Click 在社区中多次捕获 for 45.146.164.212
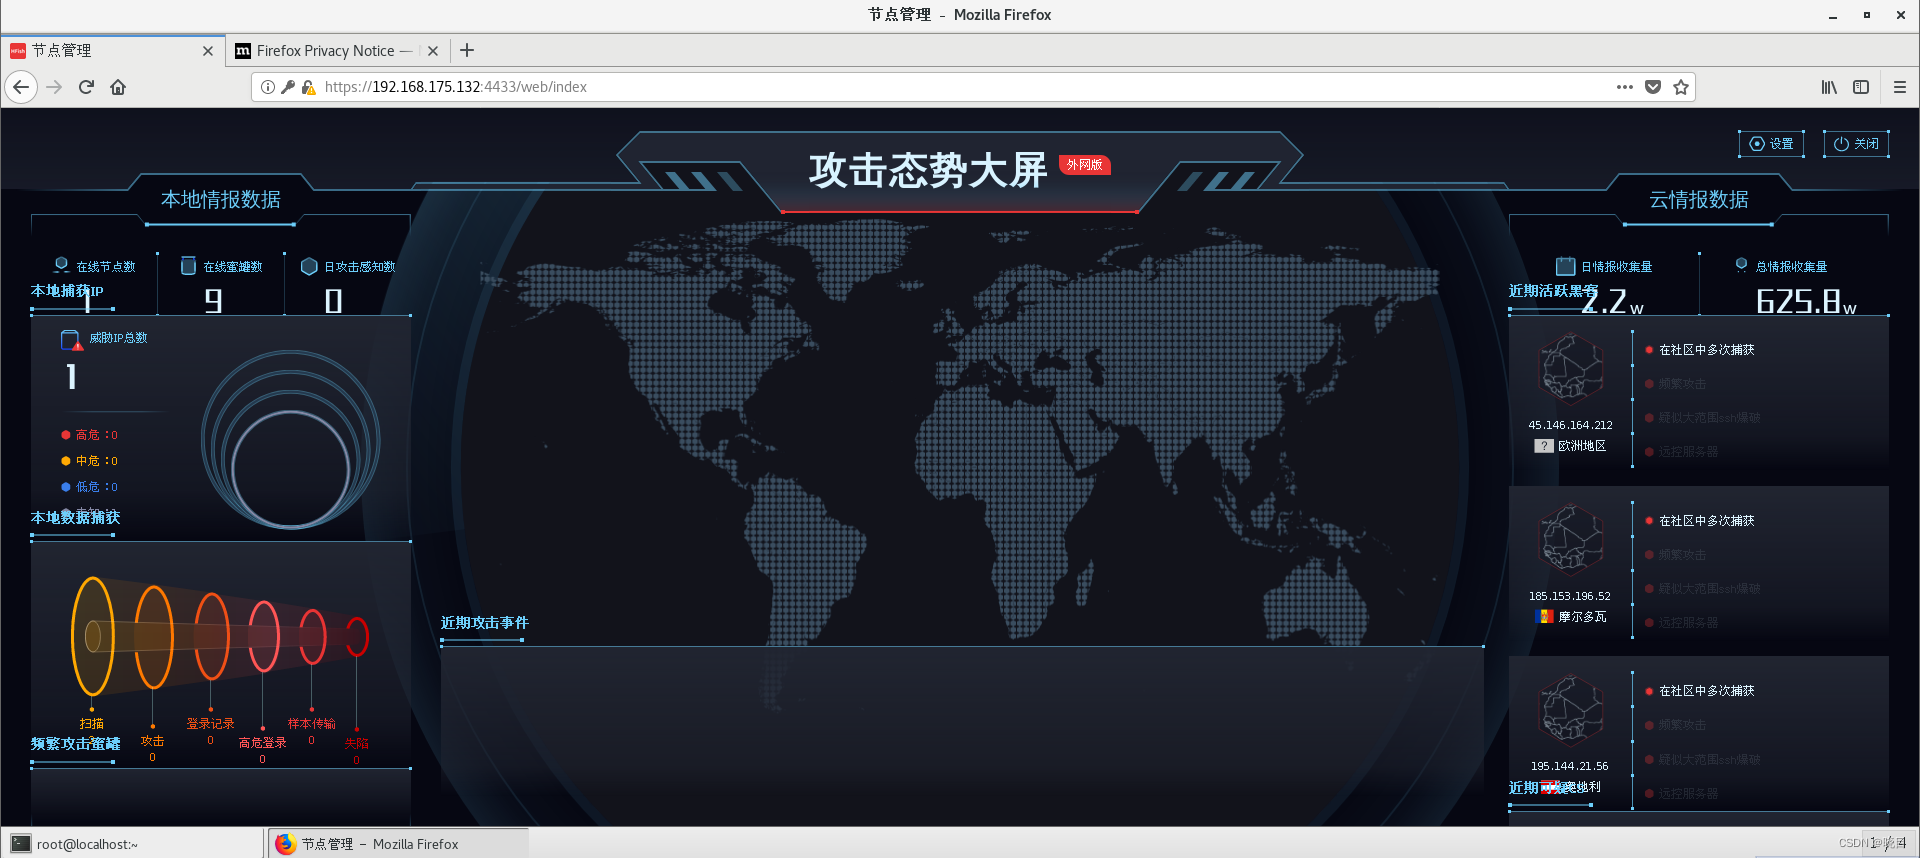Viewport: 1920px width, 858px height. click(x=1706, y=350)
